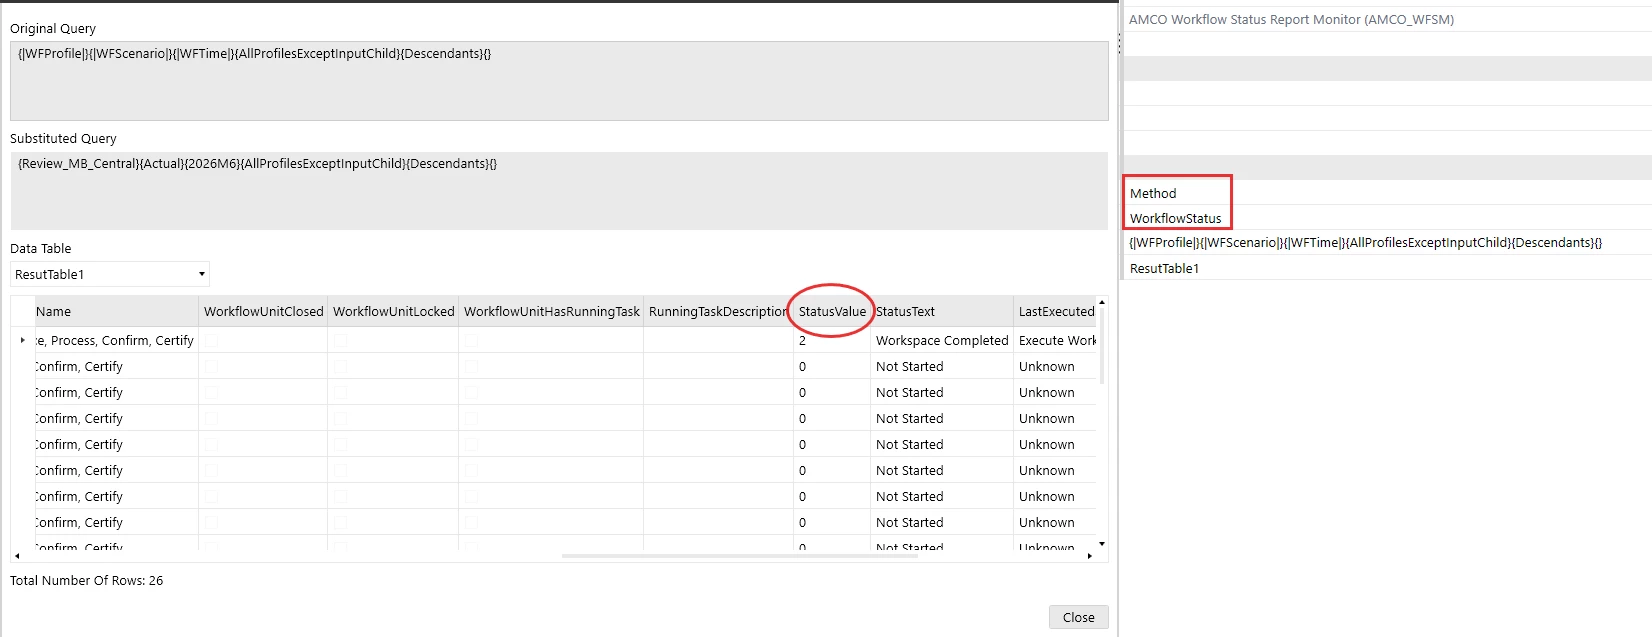1652x637 pixels.
Task: Open the ResutTable1 data table dropdown
Action: coord(110,274)
